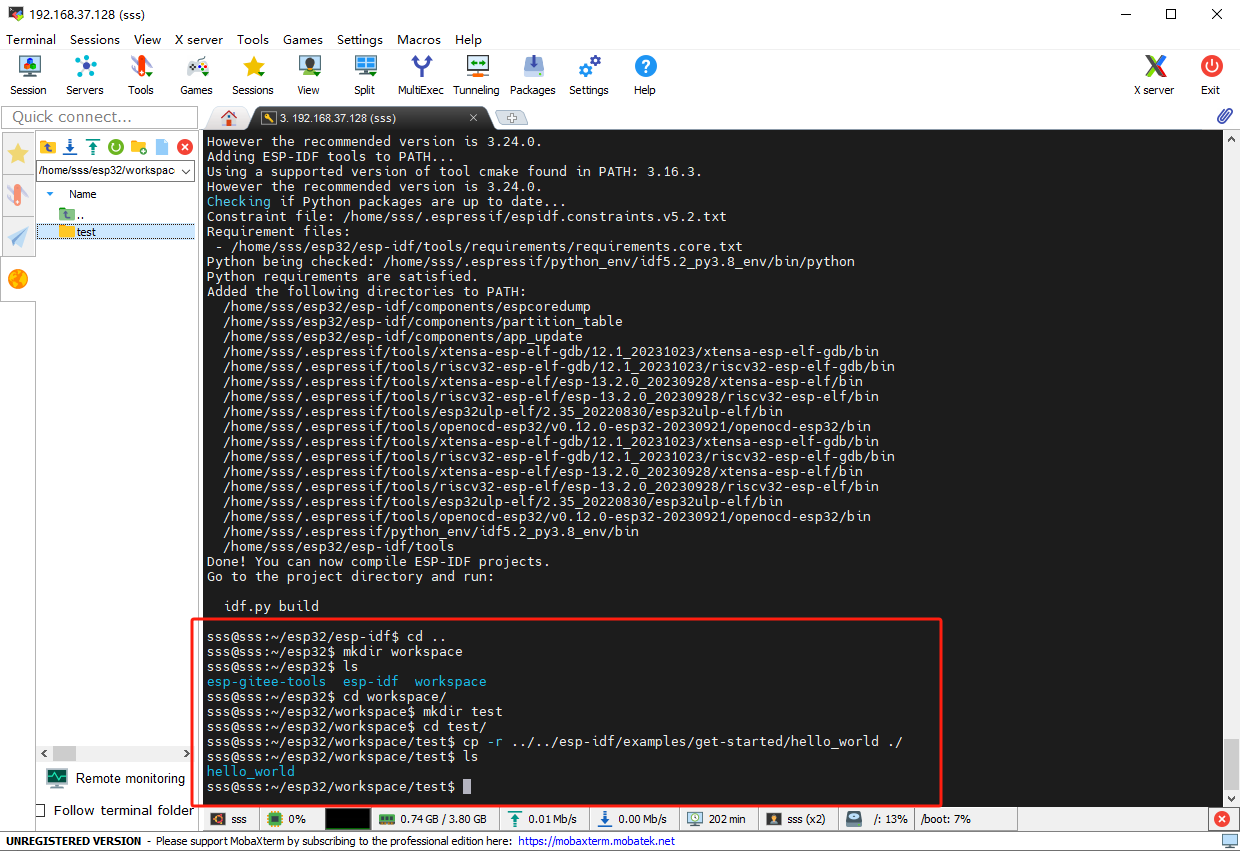The width and height of the screenshot is (1240, 851).
Task: Expand the remote path dropdown
Action: (186, 171)
